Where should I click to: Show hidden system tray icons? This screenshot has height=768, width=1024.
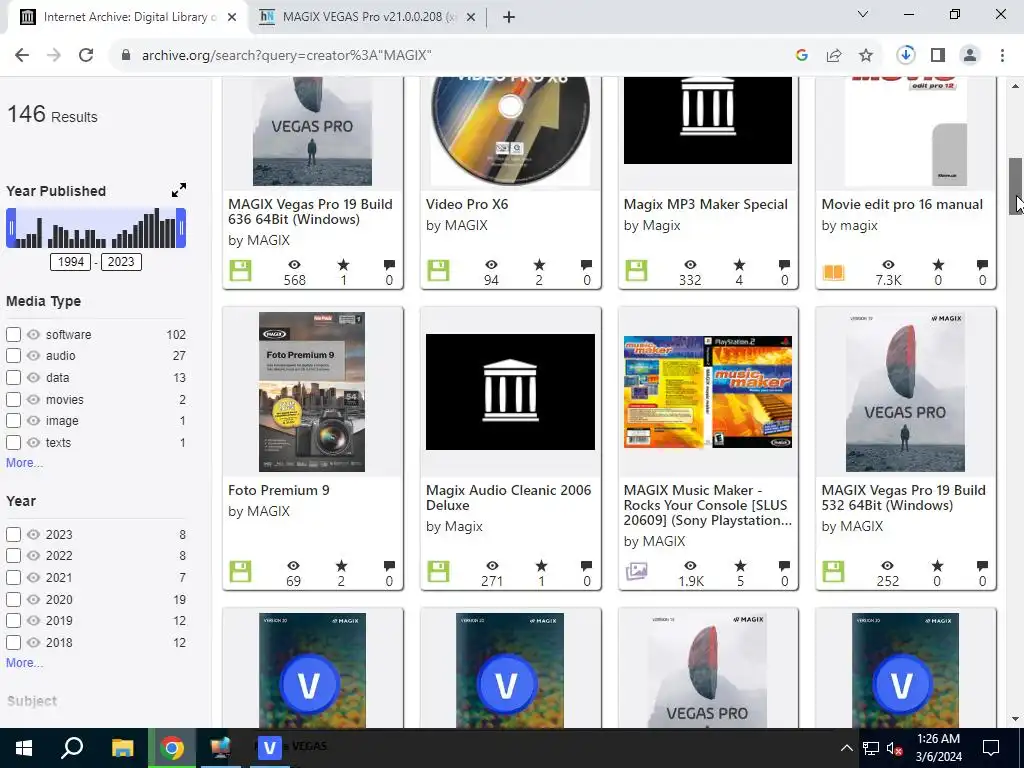coord(846,748)
